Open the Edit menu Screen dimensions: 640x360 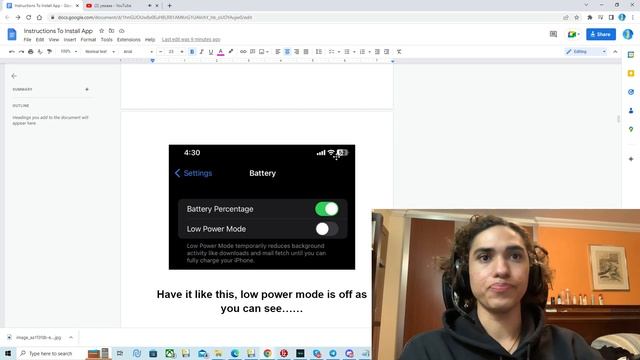point(40,40)
